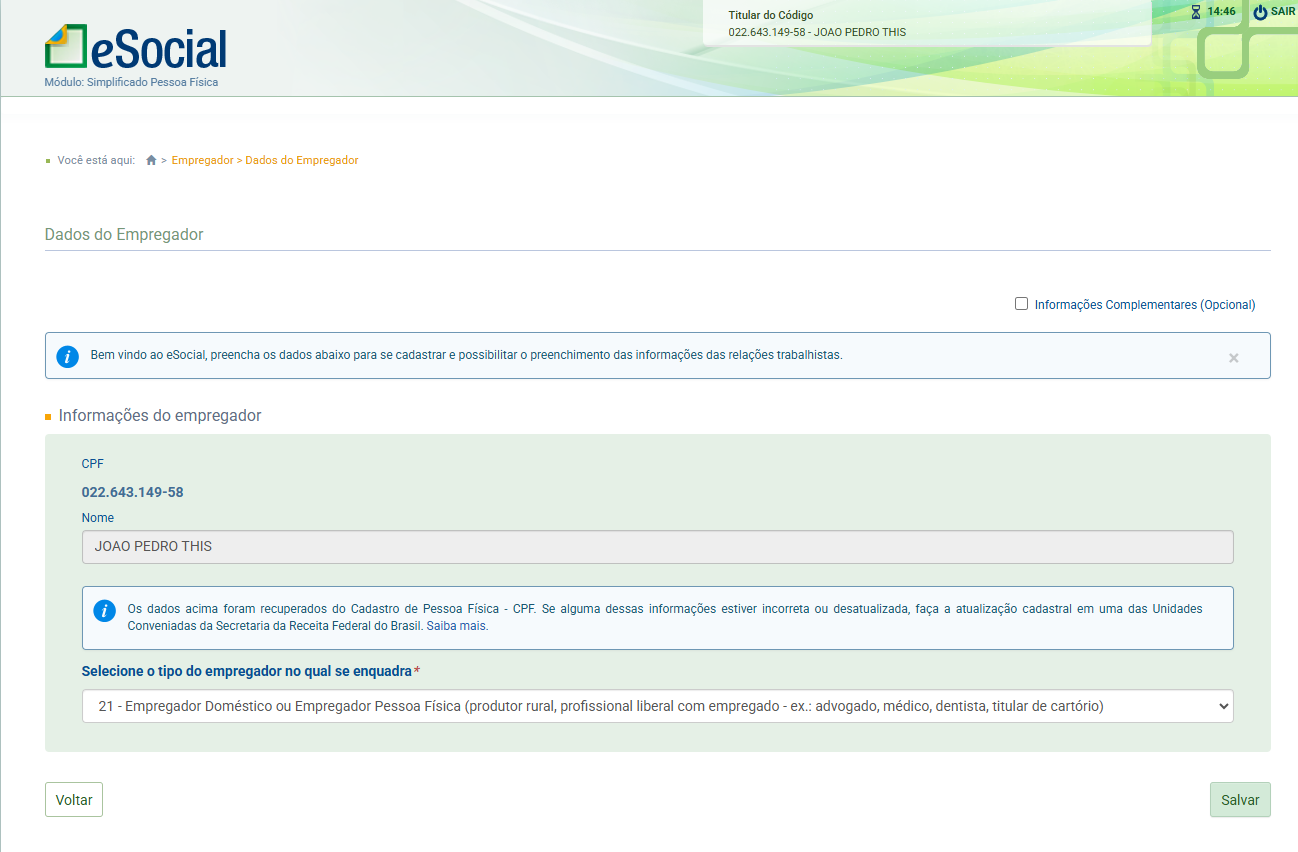Click the Você está aqui: label
This screenshot has height=852, width=1298.
pos(96,160)
